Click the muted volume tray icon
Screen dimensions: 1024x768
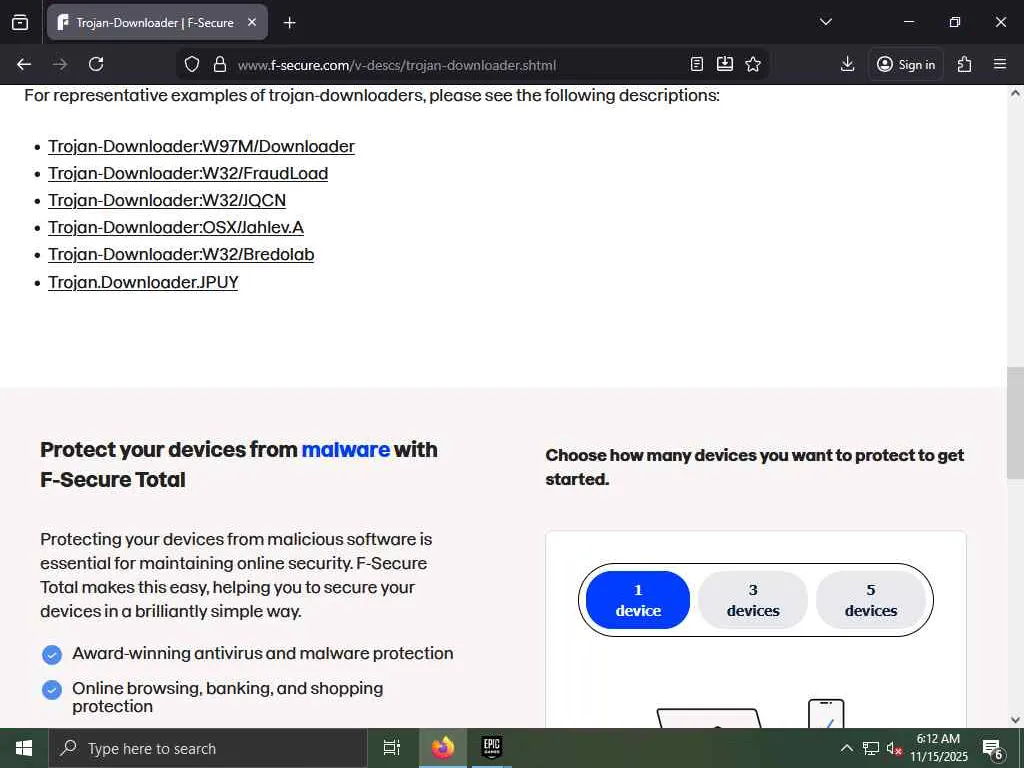(893, 748)
